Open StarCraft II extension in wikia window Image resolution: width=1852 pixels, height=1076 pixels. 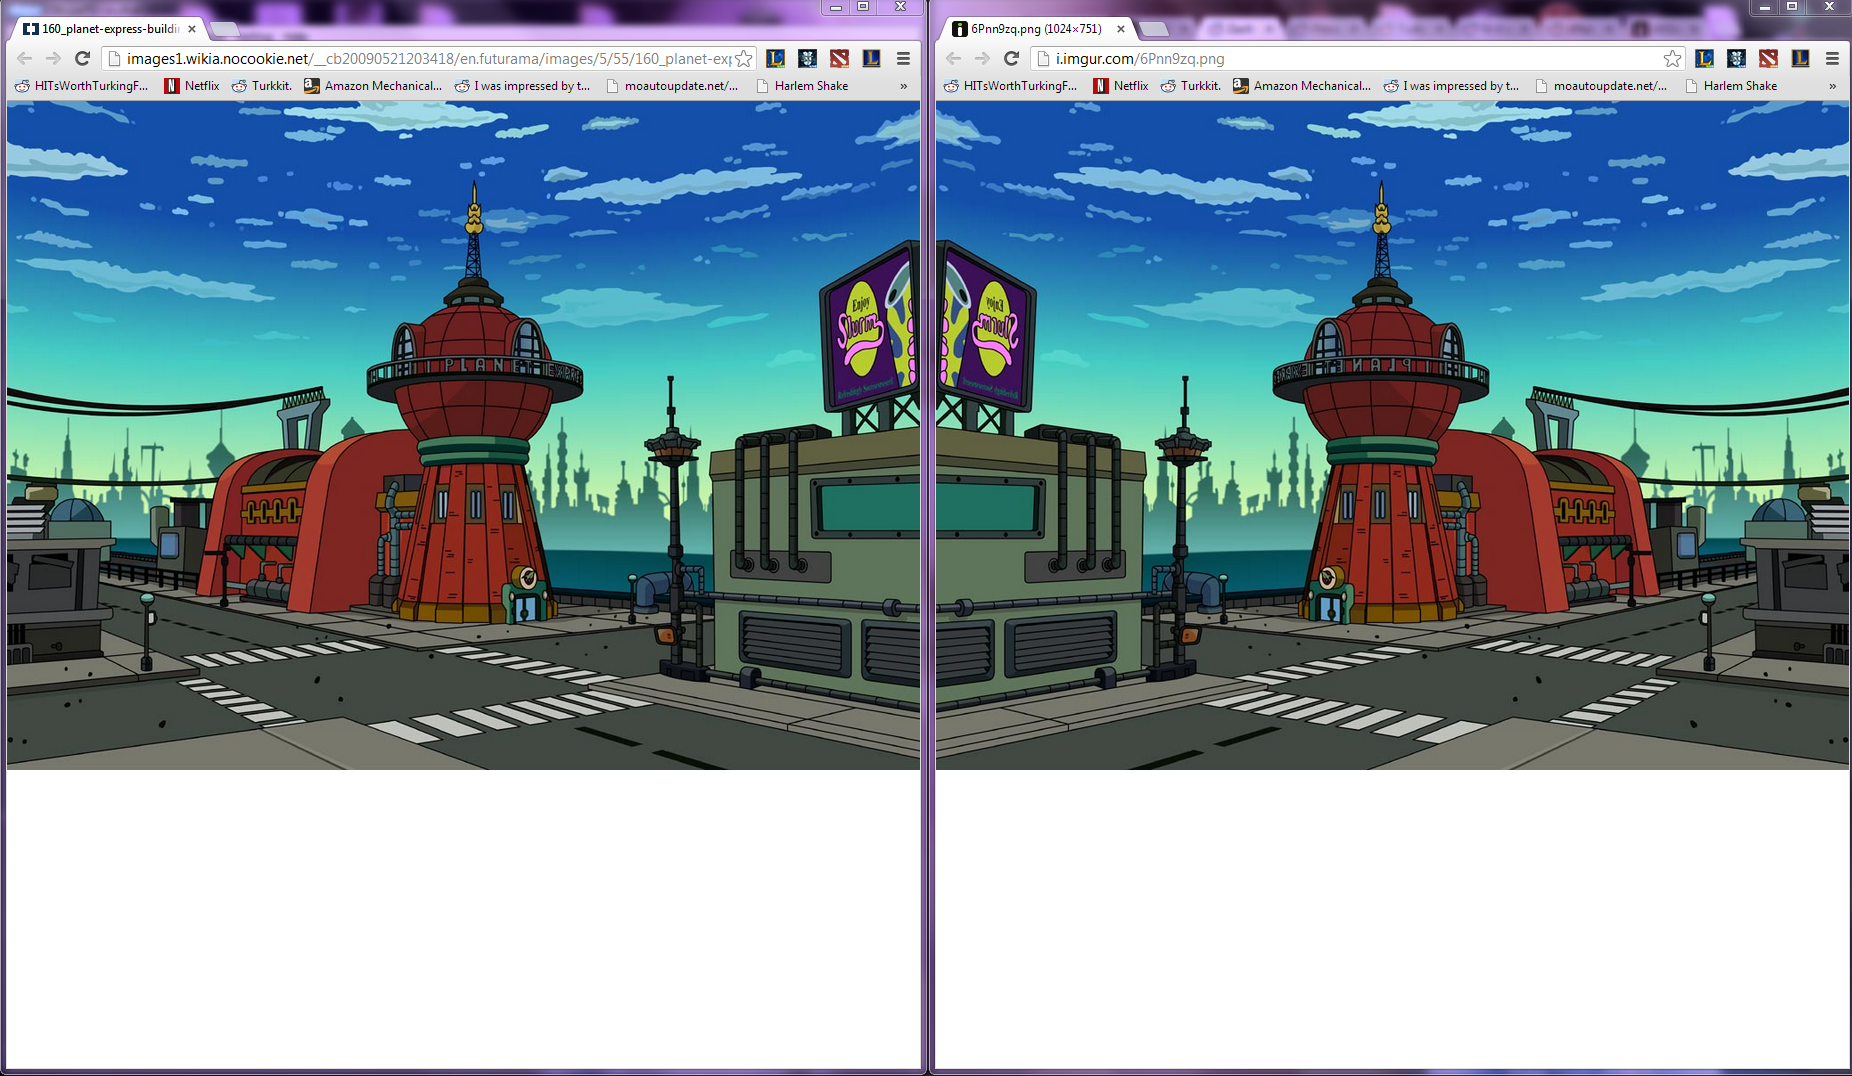(x=807, y=59)
